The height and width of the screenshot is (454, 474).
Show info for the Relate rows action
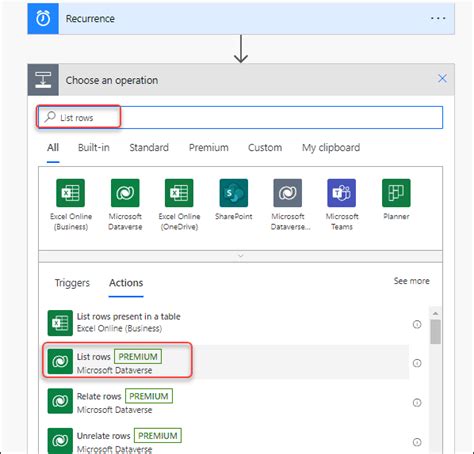[x=417, y=403]
